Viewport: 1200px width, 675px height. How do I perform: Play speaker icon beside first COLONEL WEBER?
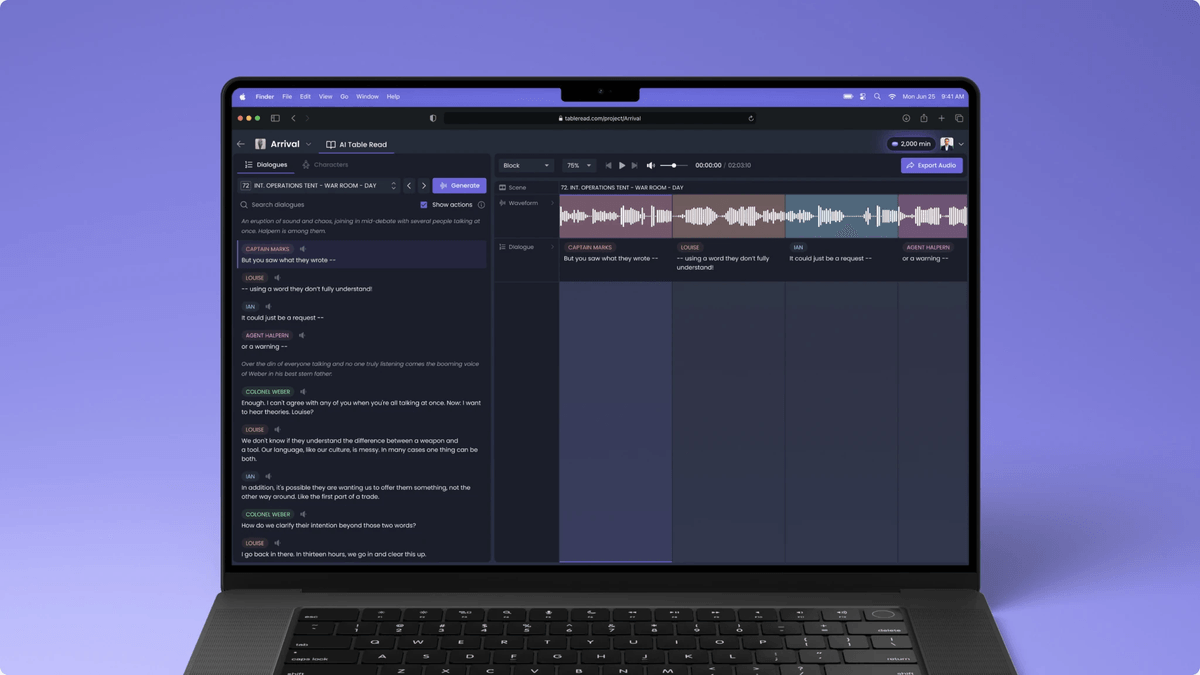tap(303, 392)
